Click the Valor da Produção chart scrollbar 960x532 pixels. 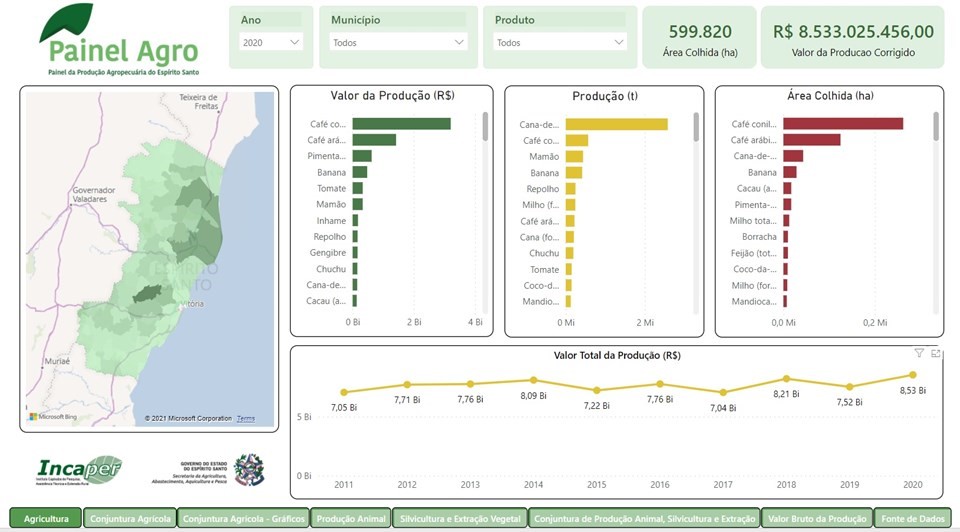coord(485,126)
